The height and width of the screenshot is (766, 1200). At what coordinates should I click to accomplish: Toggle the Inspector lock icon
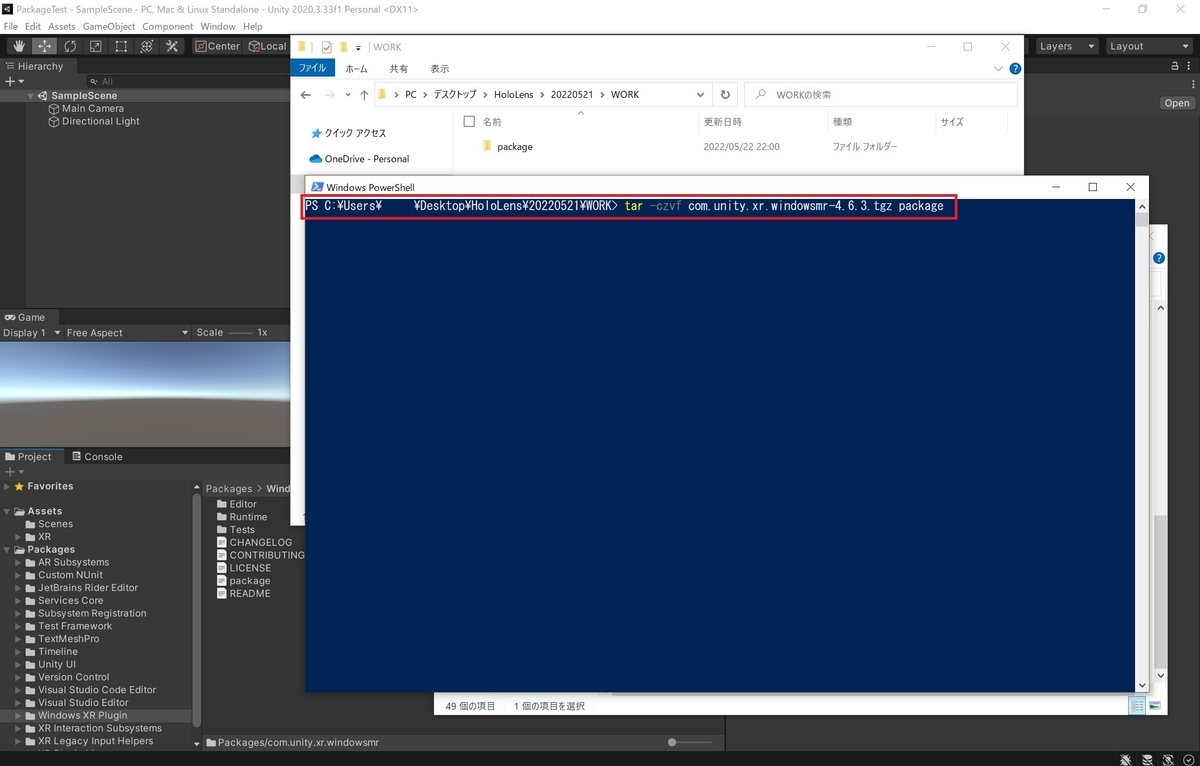click(x=1175, y=66)
